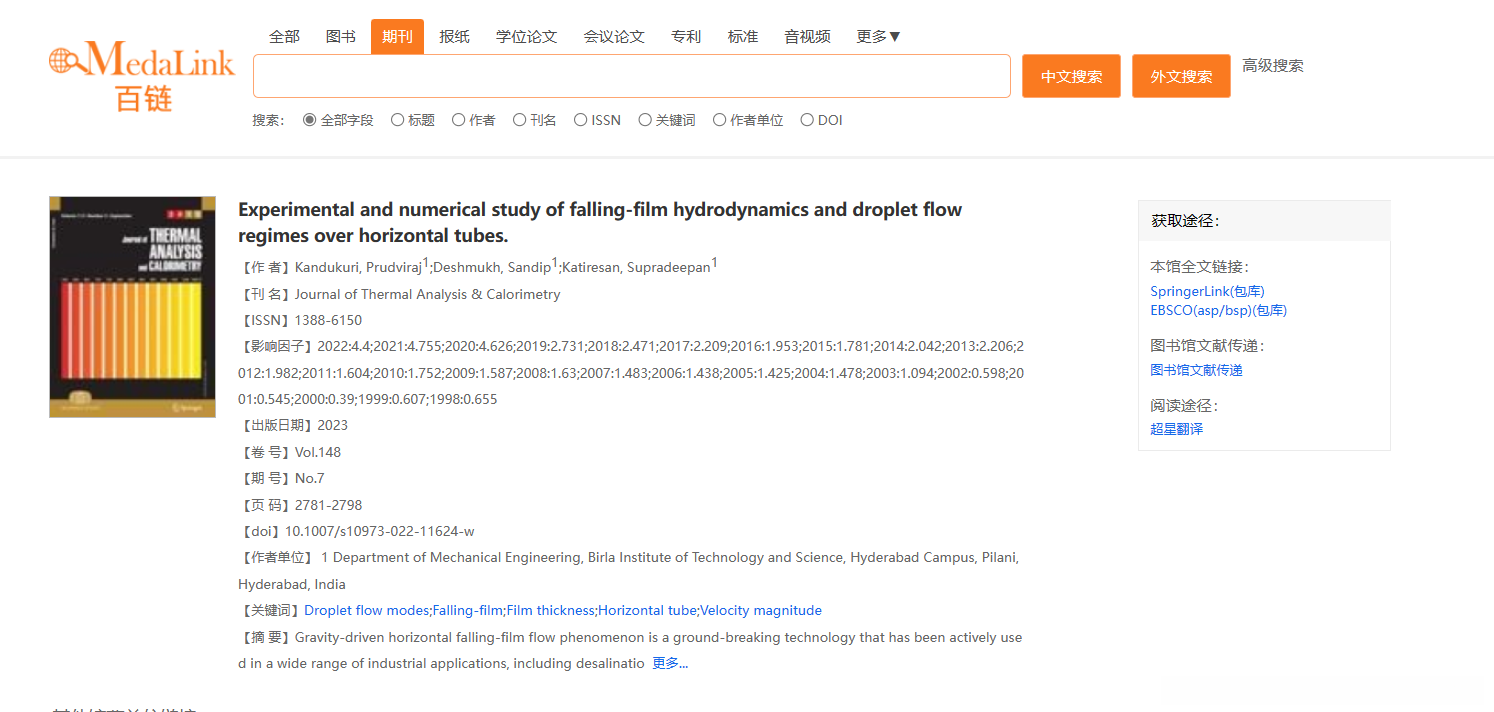This screenshot has width=1494, height=712.
Task: Open the EBSCO(asp/bsp)(包库) link
Action: coord(1218,310)
